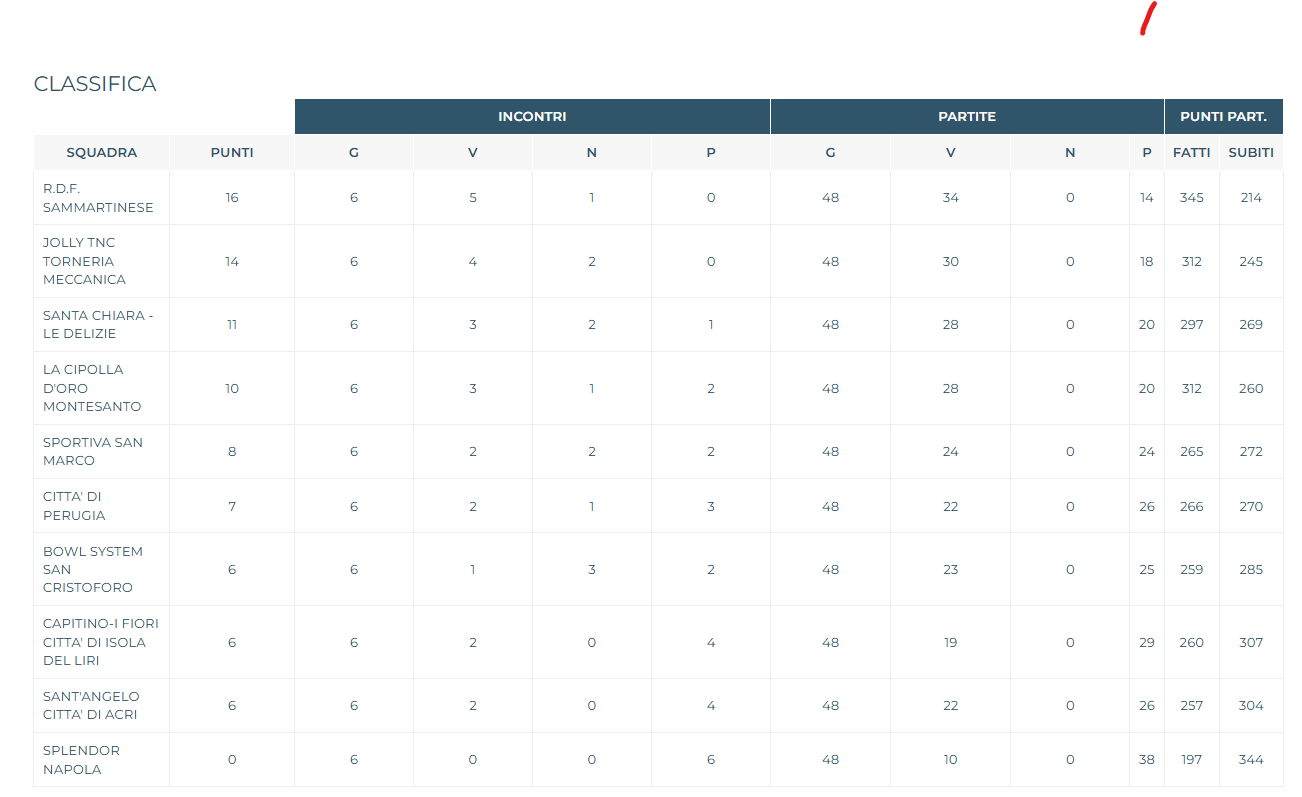Open the CITTA' DI PERUGIA team link

coord(74,506)
